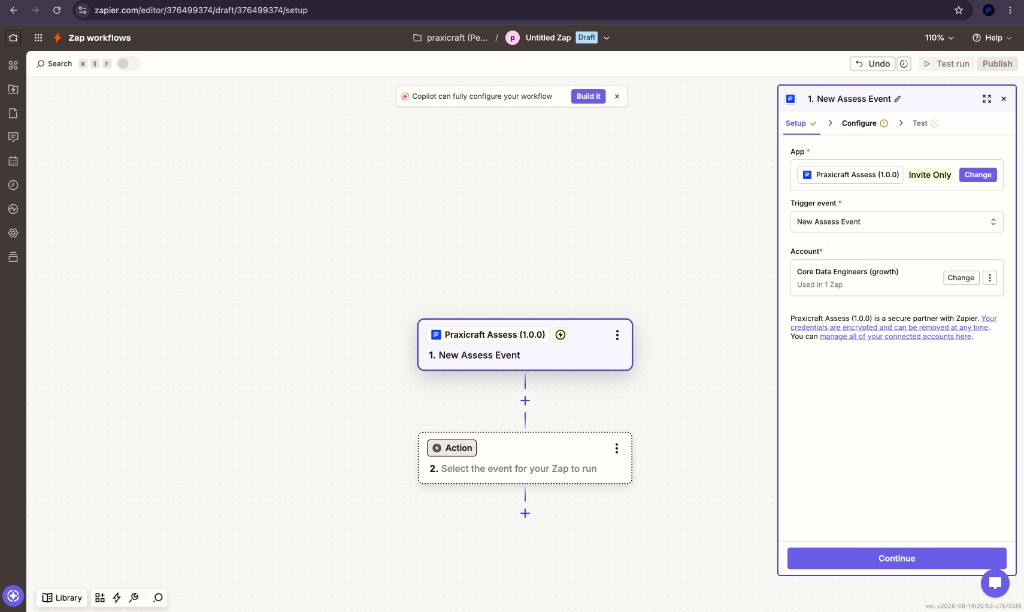Open the home icon in the top-left corner

click(x=13, y=38)
